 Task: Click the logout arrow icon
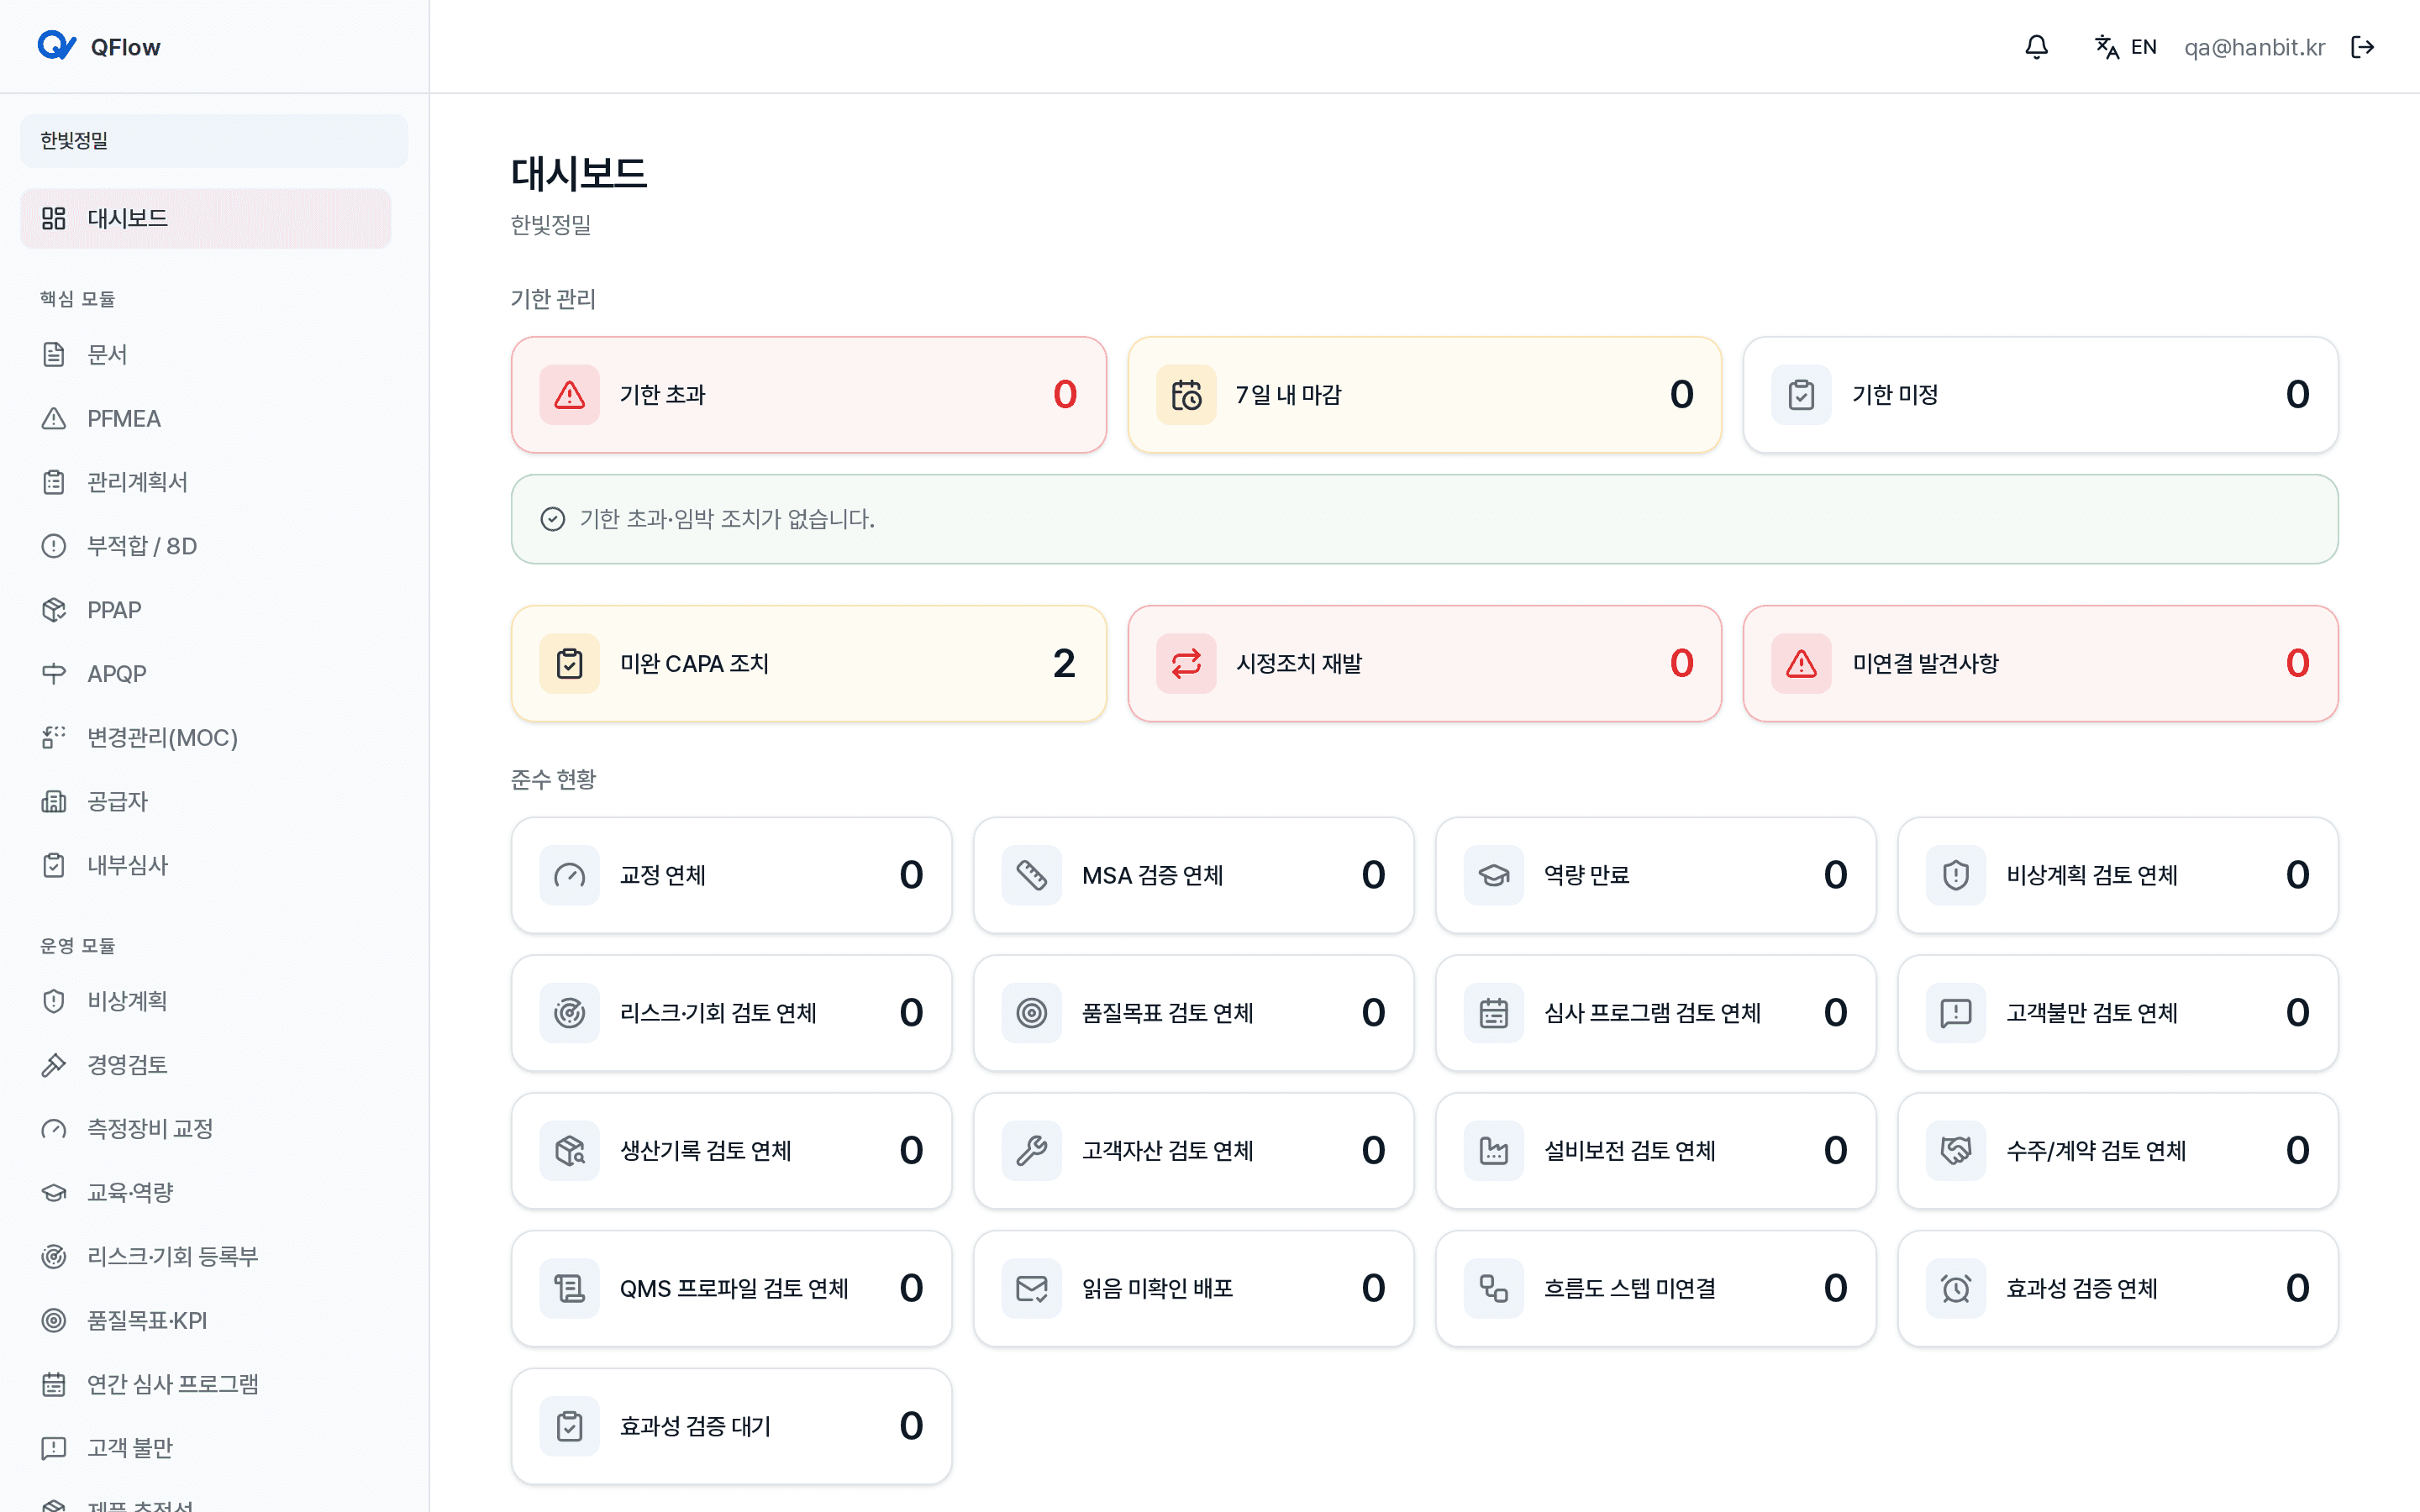[x=2362, y=47]
